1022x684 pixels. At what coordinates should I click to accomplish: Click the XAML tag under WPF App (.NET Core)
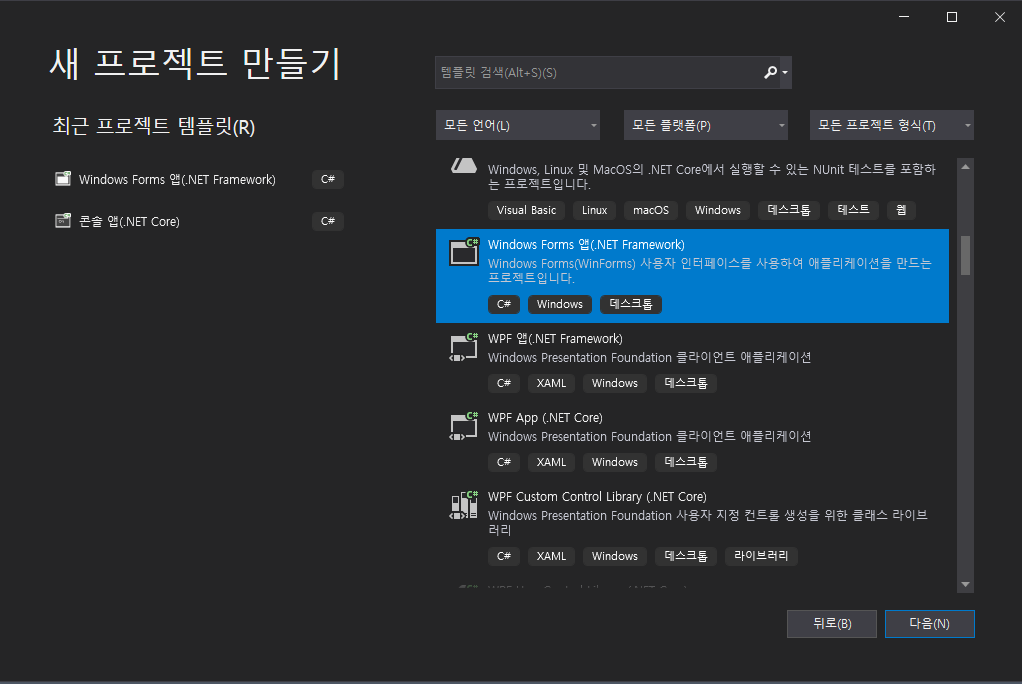[x=551, y=462]
